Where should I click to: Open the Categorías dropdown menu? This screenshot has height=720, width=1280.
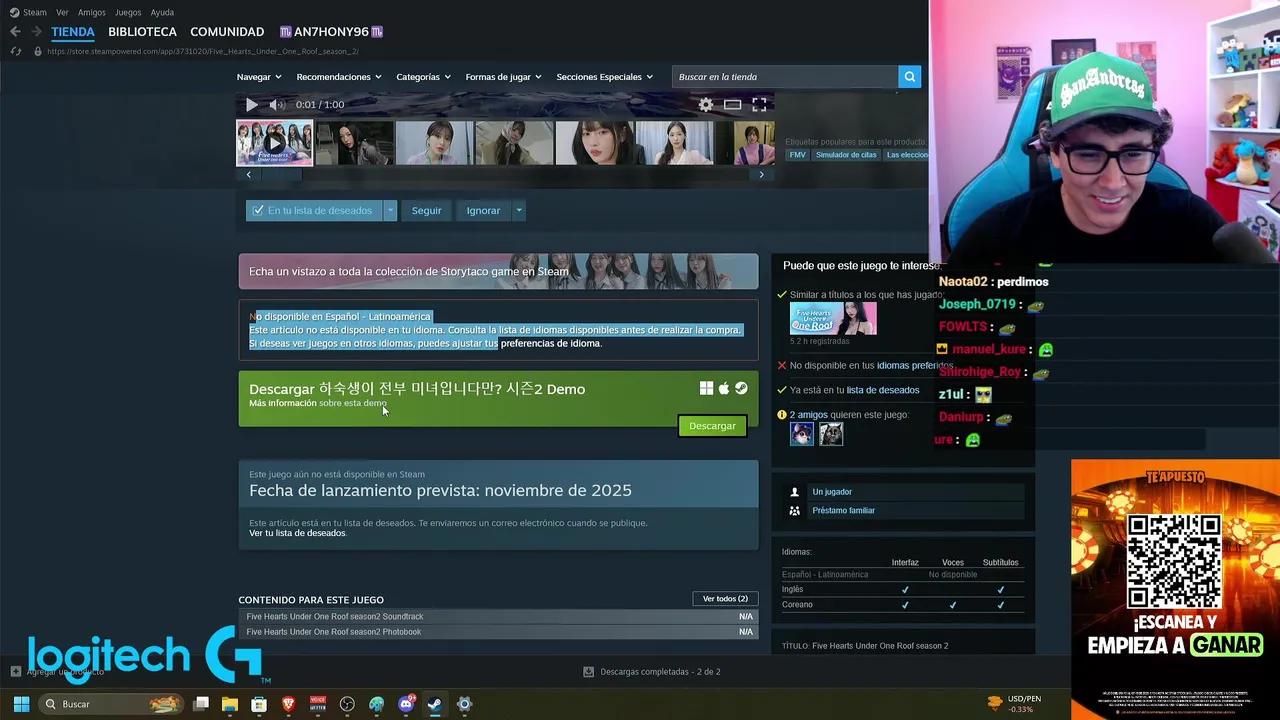(x=423, y=77)
